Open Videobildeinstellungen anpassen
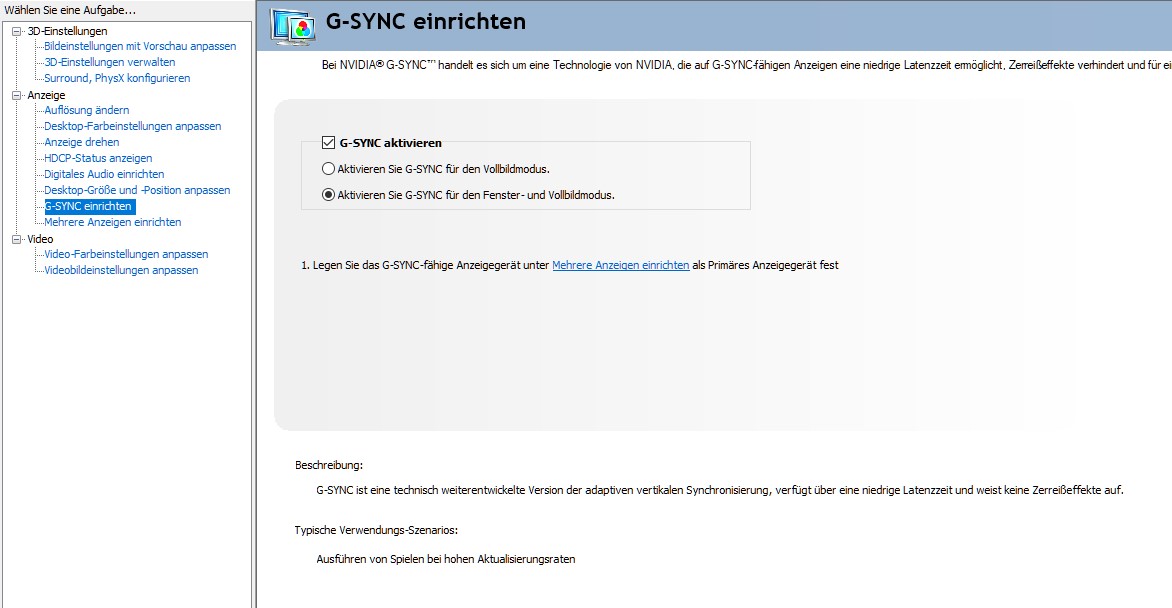Viewport: 1172px width, 608px height. (x=121, y=270)
